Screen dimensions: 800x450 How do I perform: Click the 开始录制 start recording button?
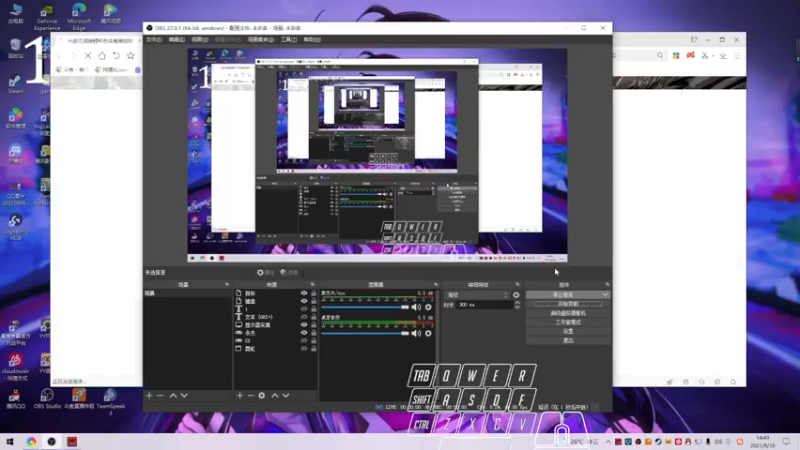point(568,304)
